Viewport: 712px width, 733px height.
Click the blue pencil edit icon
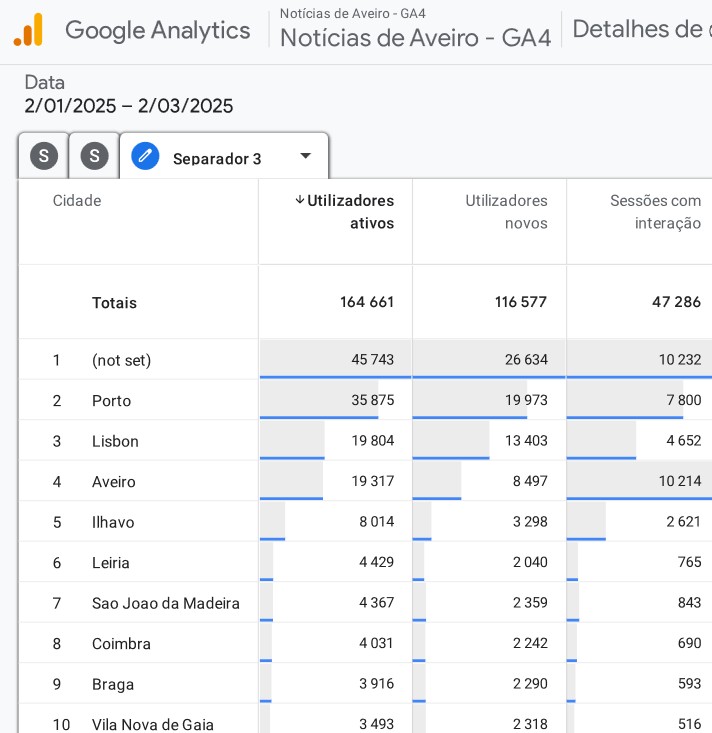(x=145, y=156)
